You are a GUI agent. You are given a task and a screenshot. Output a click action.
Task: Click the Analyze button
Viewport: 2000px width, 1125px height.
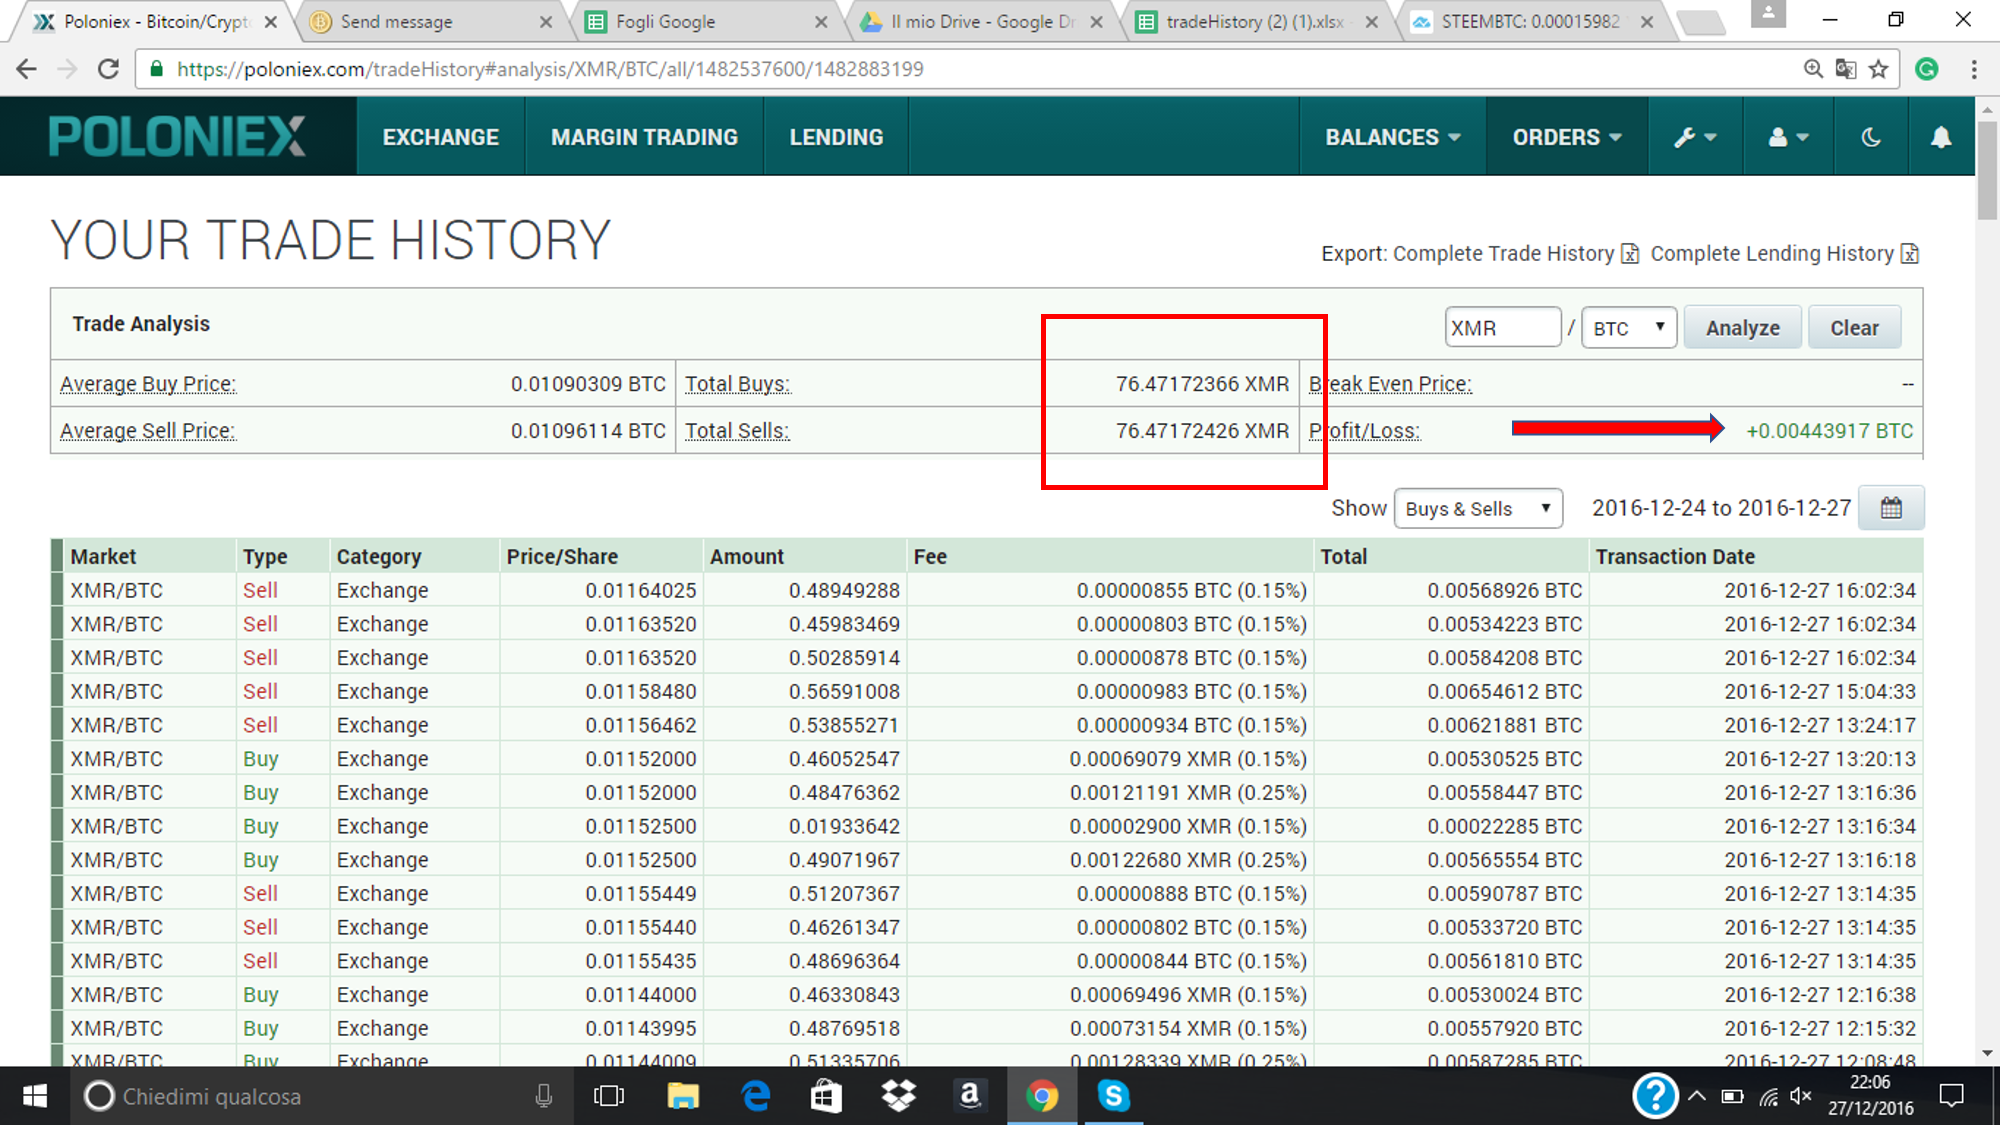point(1742,328)
